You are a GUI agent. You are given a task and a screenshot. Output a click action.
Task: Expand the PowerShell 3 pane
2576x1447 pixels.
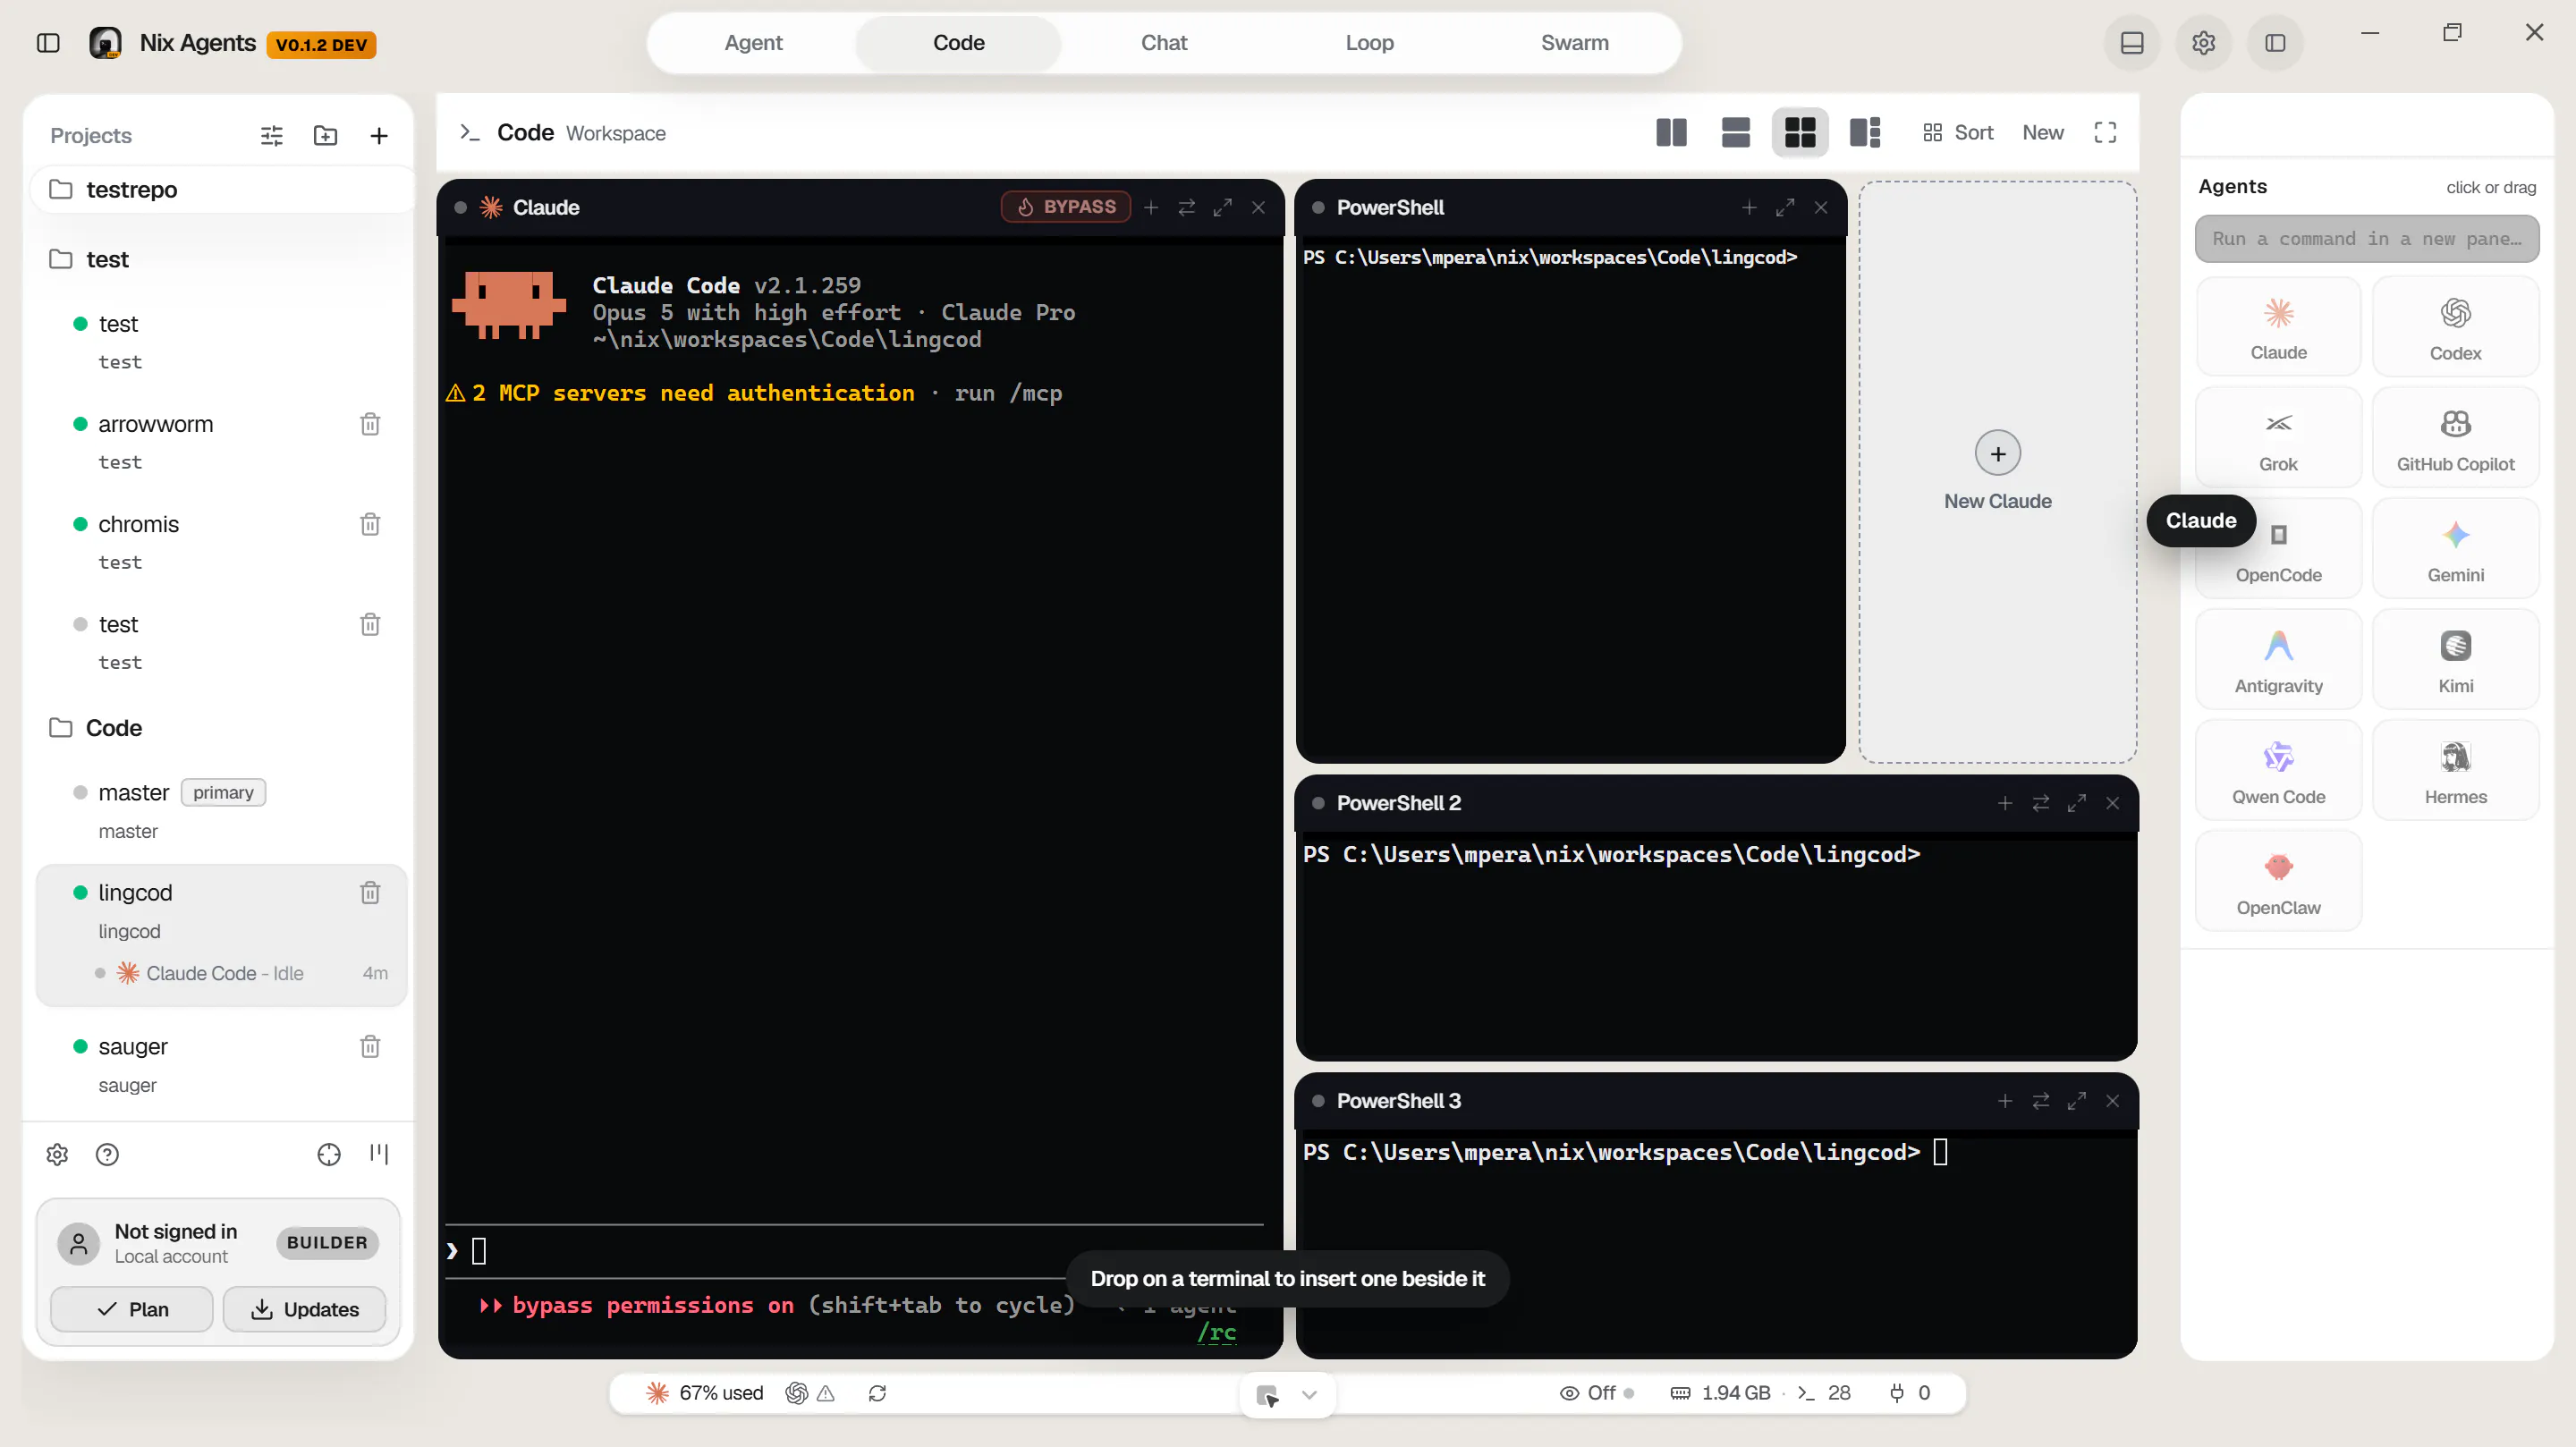click(x=2077, y=1101)
